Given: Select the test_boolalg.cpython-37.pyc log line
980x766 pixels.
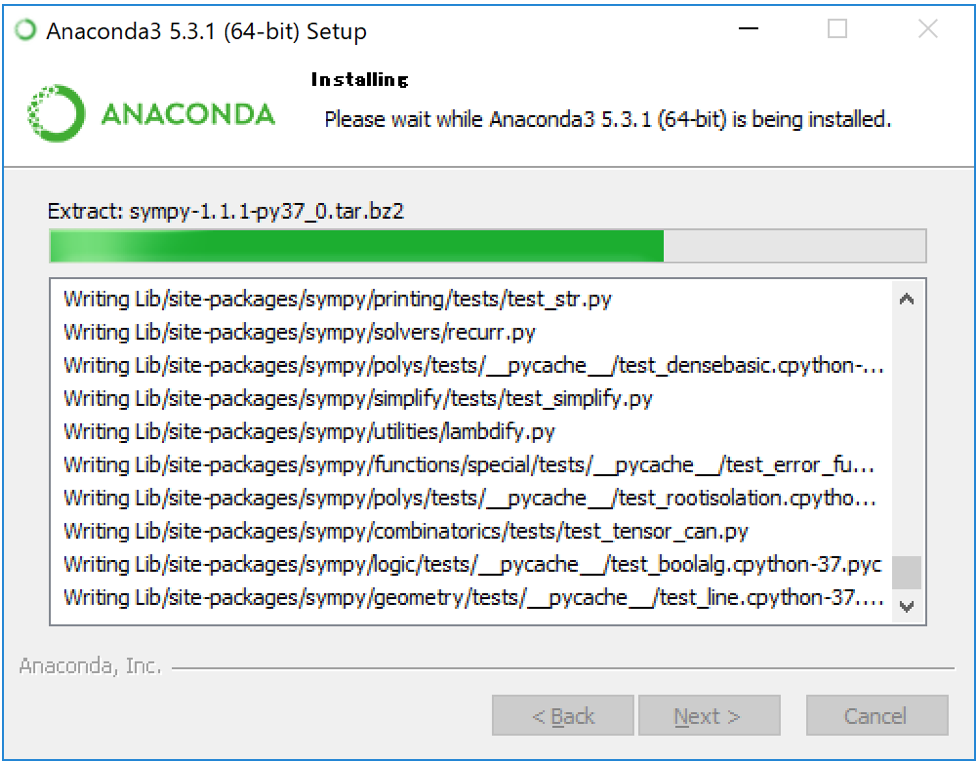Looking at the screenshot, I should click(472, 565).
